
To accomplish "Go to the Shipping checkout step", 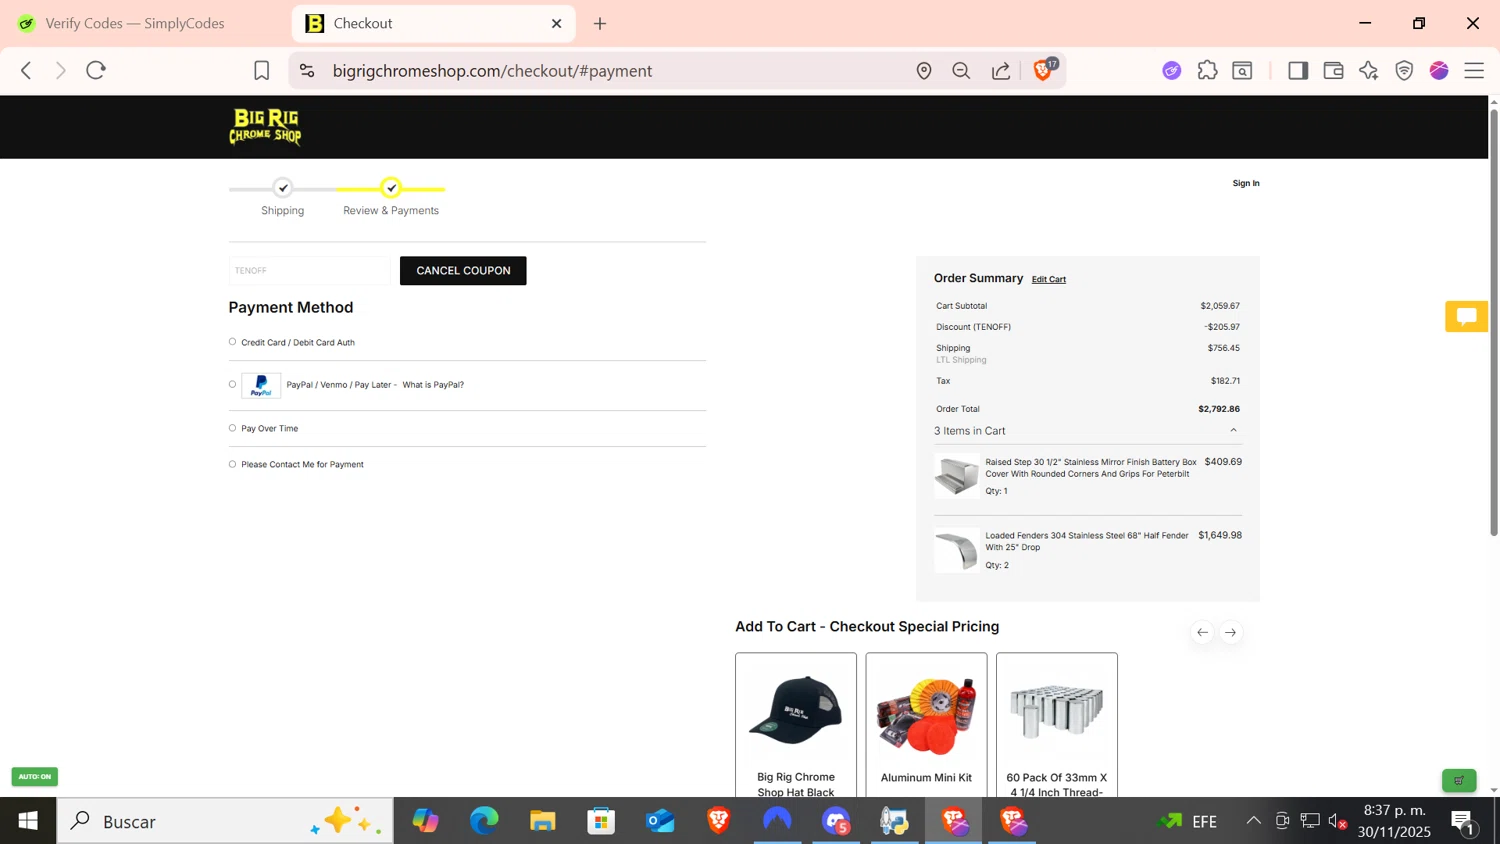I will click(x=283, y=198).
